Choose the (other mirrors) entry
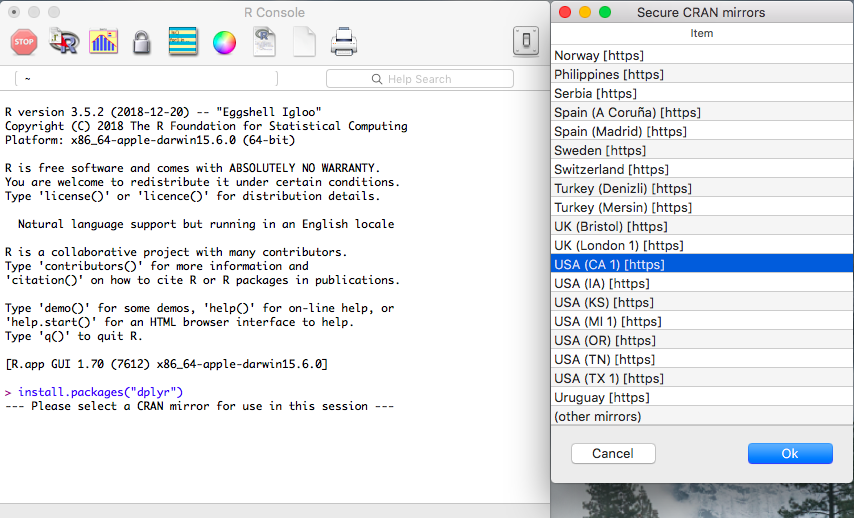 (702, 417)
